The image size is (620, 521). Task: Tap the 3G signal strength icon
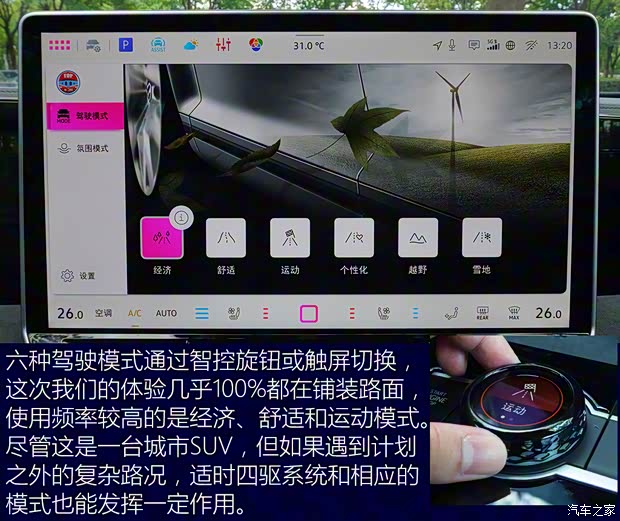coord(493,45)
